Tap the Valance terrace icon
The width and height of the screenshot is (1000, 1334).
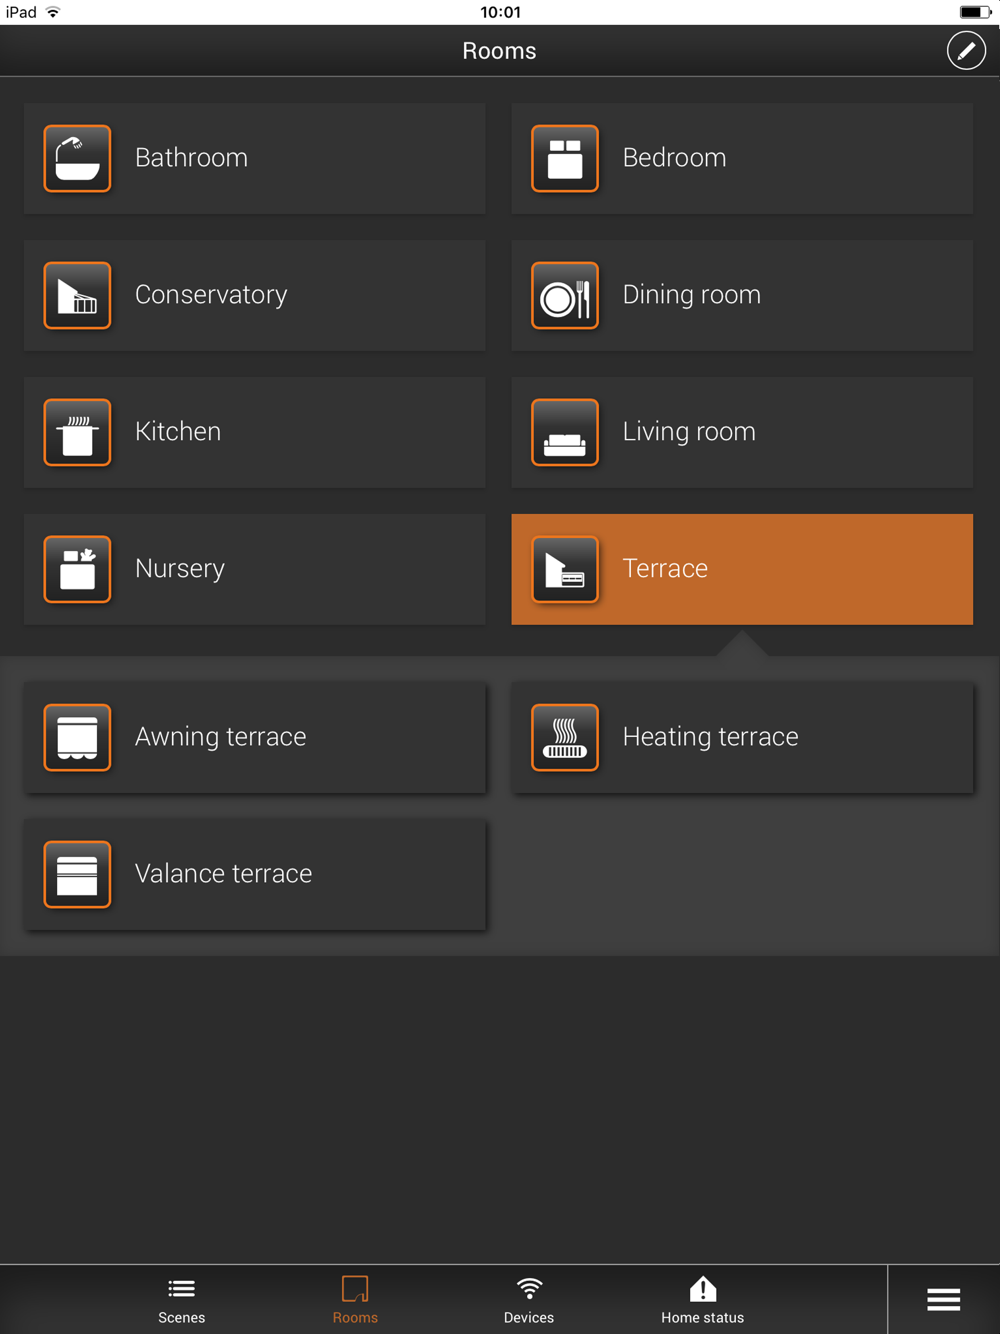[77, 874]
